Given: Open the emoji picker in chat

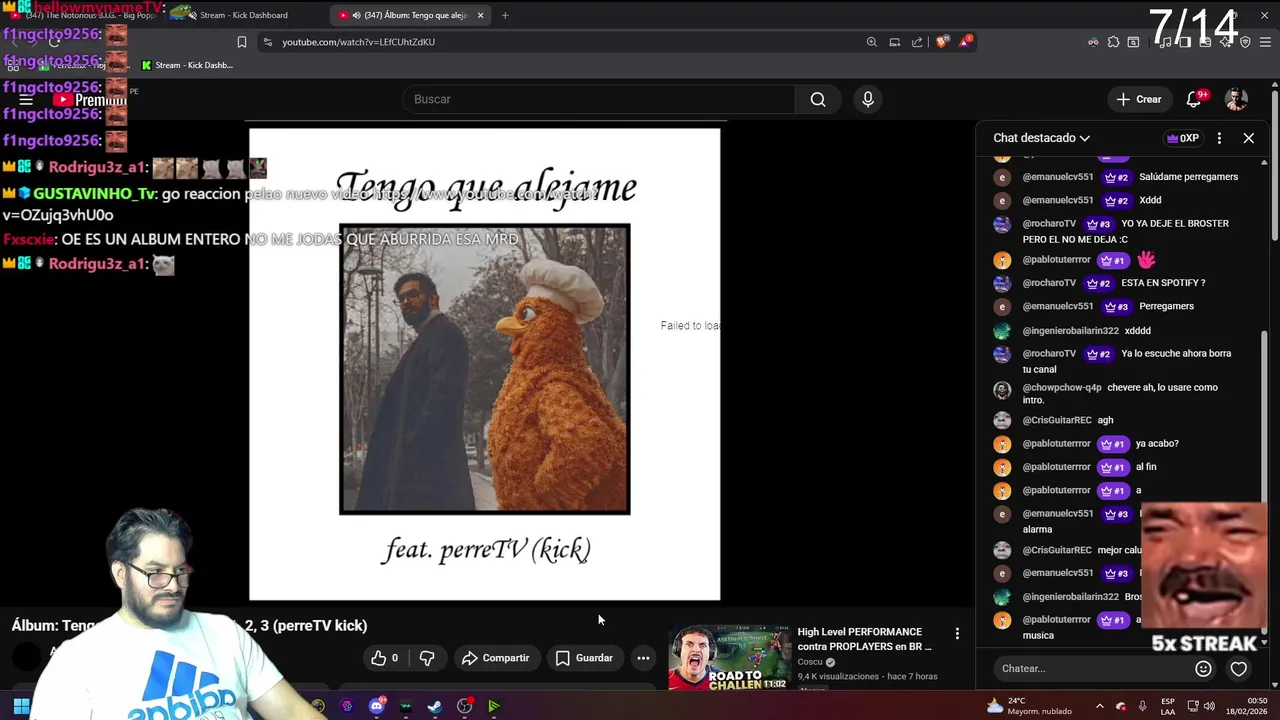Looking at the screenshot, I should [x=1204, y=669].
